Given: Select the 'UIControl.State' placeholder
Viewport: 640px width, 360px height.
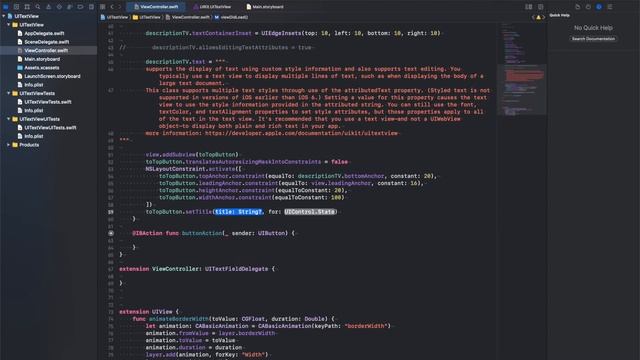Looking at the screenshot, I should coord(310,211).
